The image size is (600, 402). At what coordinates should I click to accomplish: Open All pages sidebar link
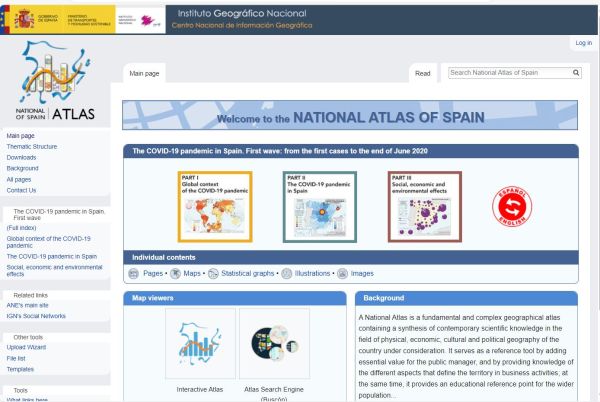(19, 179)
